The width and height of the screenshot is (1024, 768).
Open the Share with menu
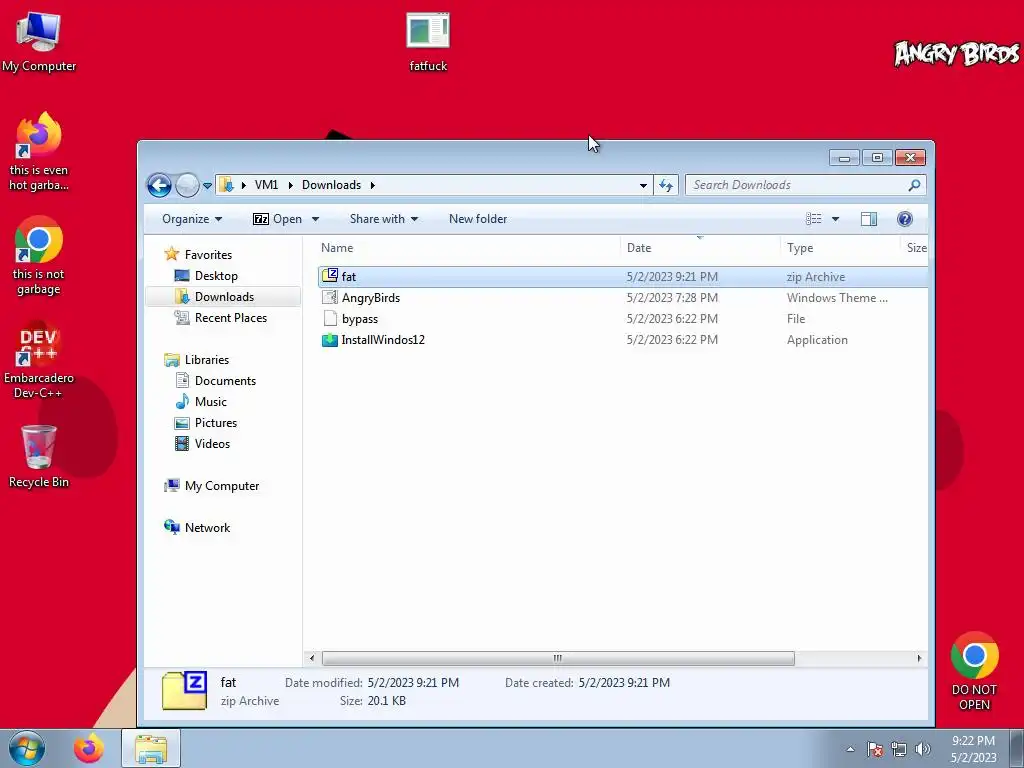[x=384, y=219]
